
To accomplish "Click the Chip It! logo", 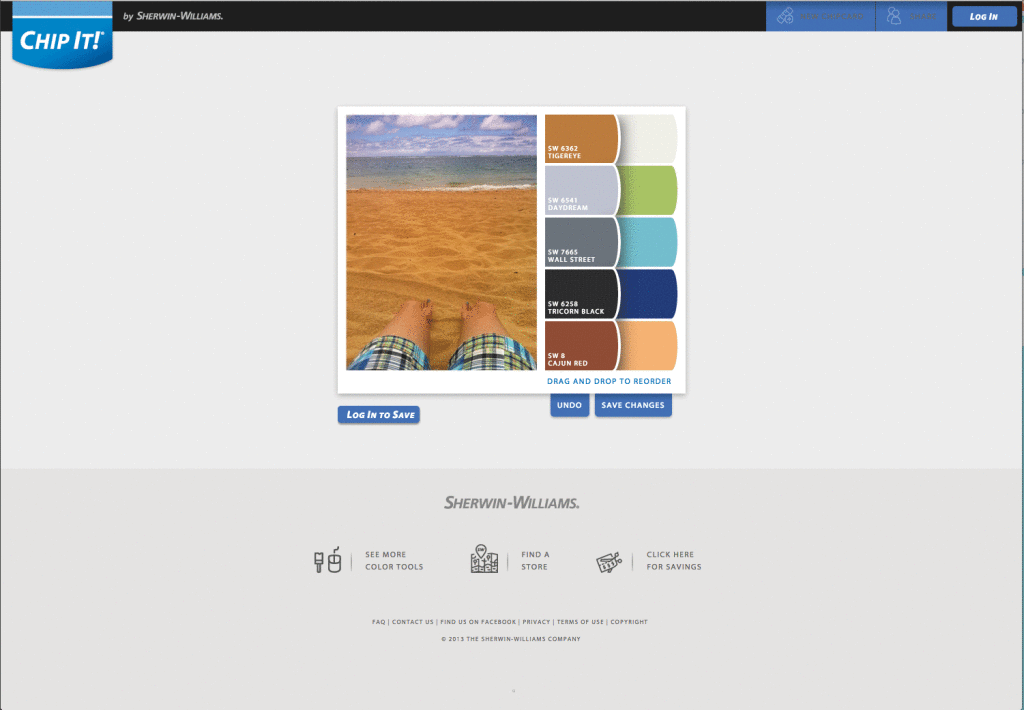I will [x=62, y=35].
